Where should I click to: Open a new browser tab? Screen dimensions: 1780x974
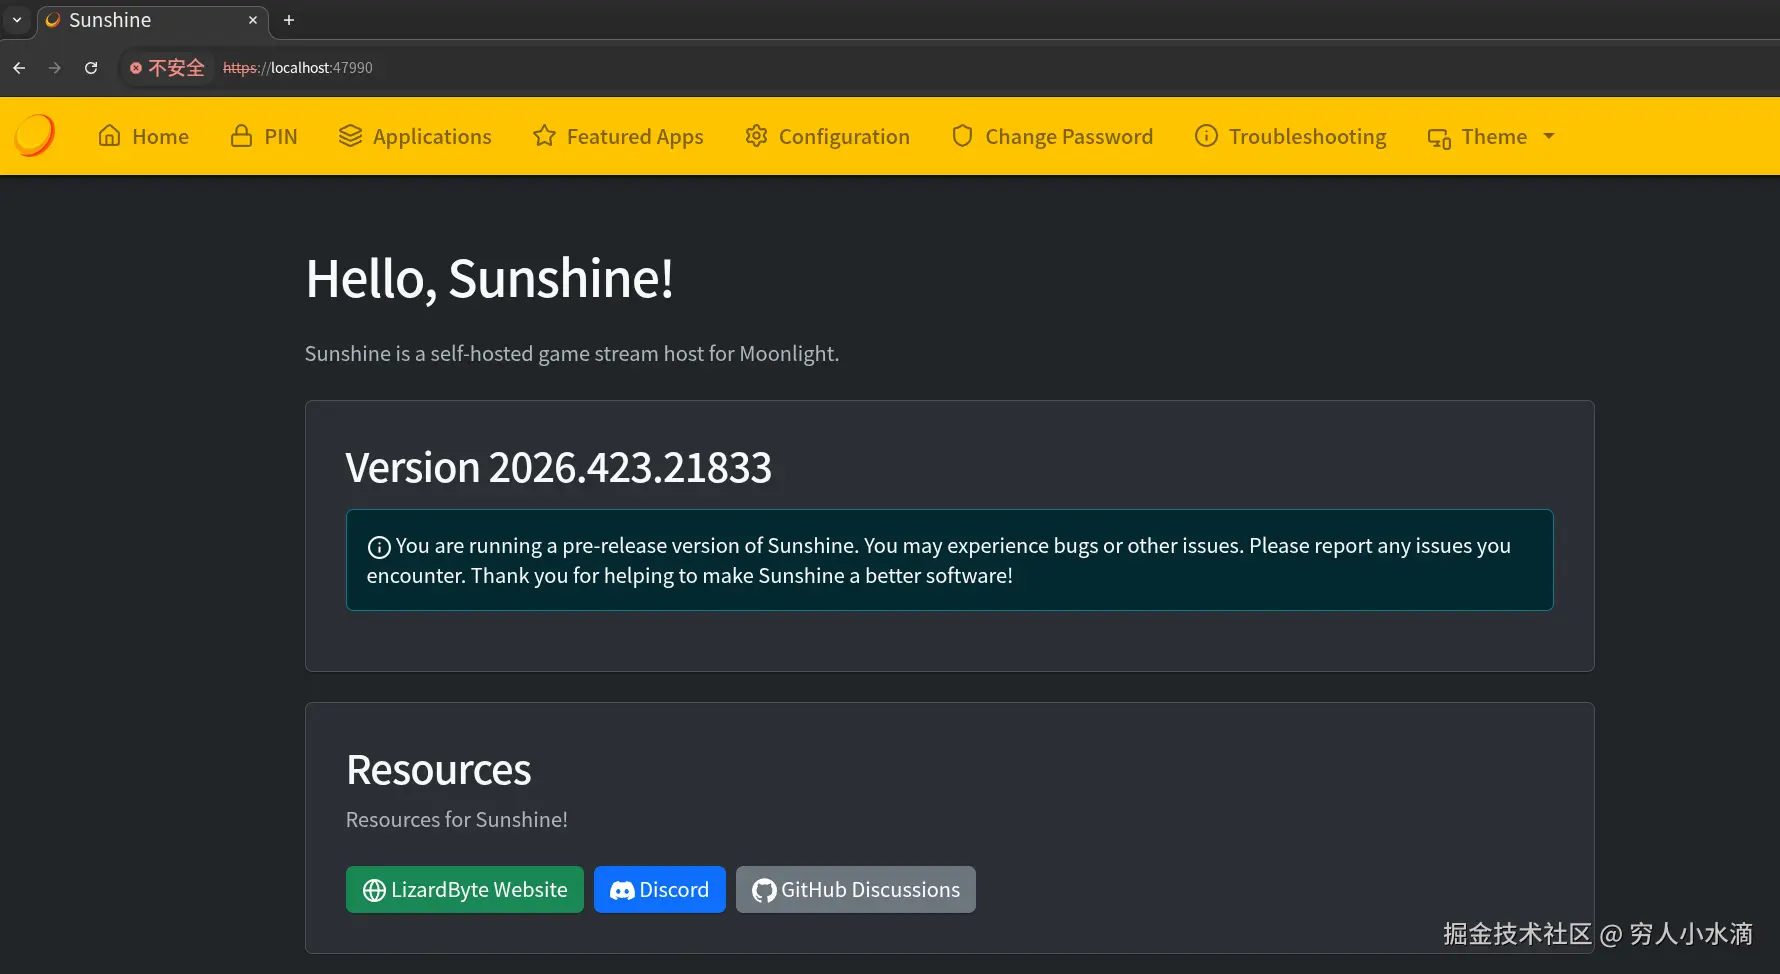pos(289,20)
